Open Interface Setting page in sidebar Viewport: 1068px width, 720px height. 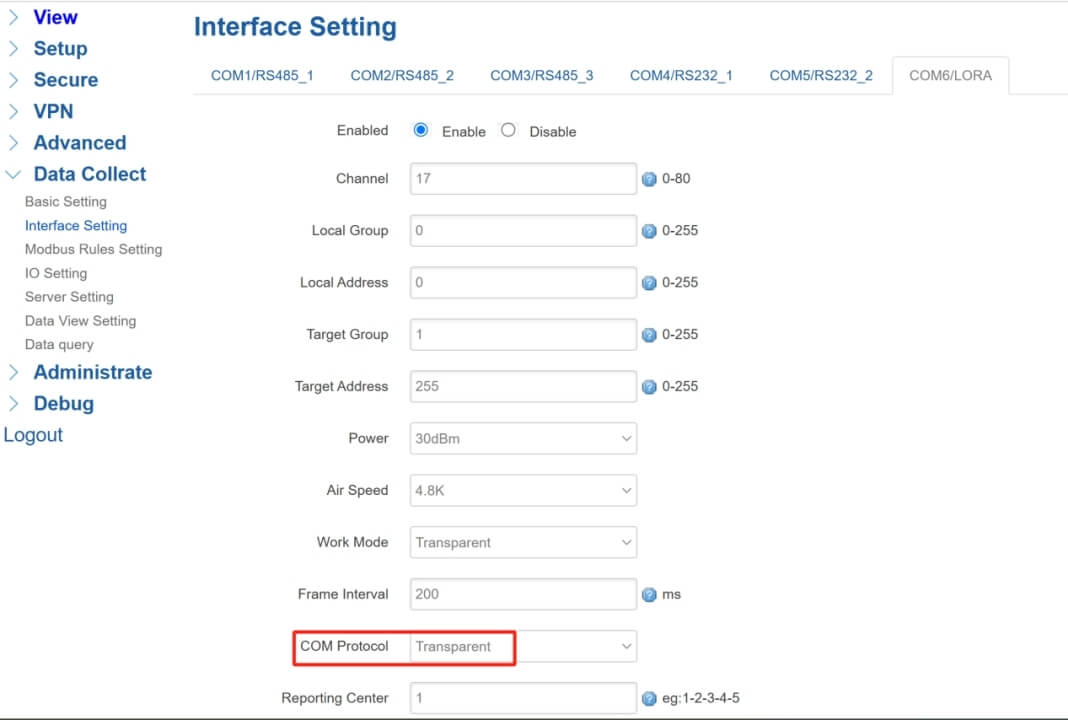point(76,225)
